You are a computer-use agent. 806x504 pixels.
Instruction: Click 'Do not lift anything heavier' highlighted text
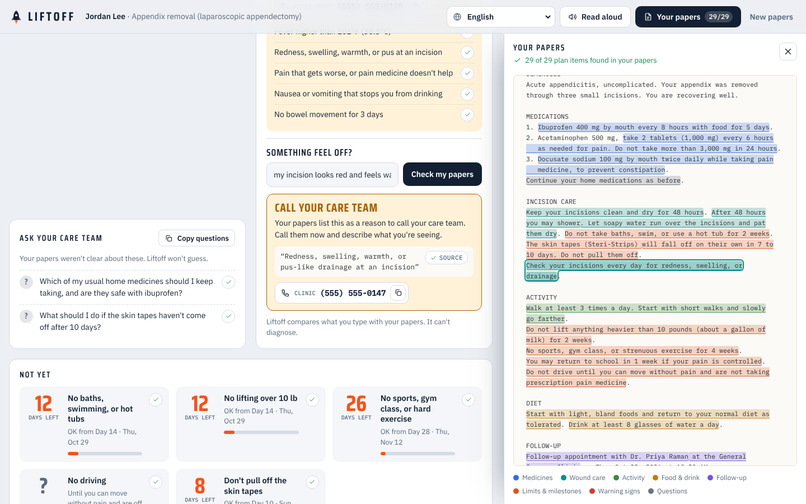[x=646, y=334]
